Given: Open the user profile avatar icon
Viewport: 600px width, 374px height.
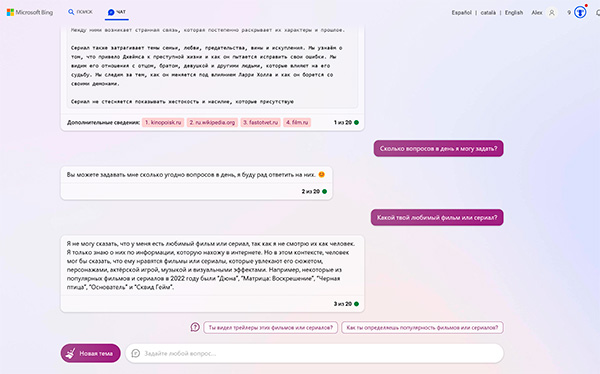Looking at the screenshot, I should point(551,13).
